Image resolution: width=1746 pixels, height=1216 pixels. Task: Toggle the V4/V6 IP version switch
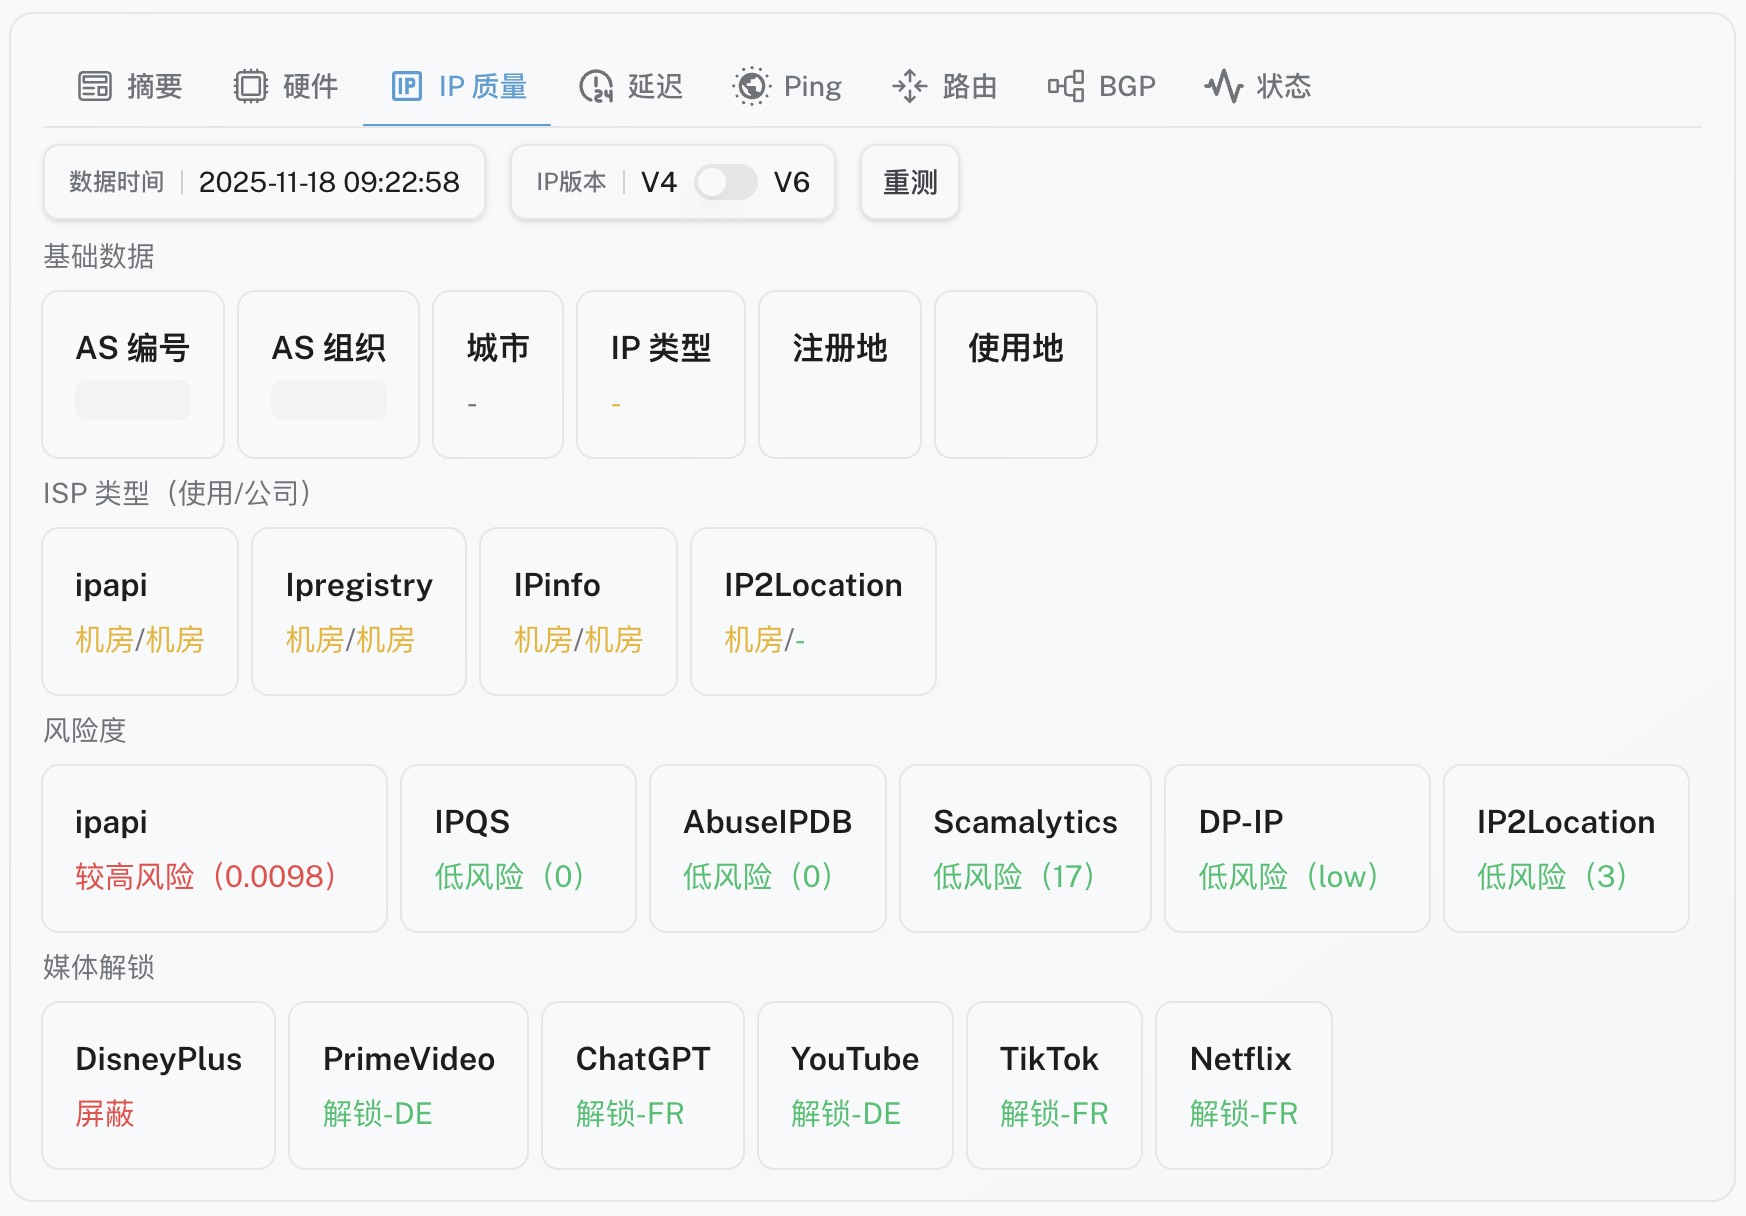click(x=725, y=182)
